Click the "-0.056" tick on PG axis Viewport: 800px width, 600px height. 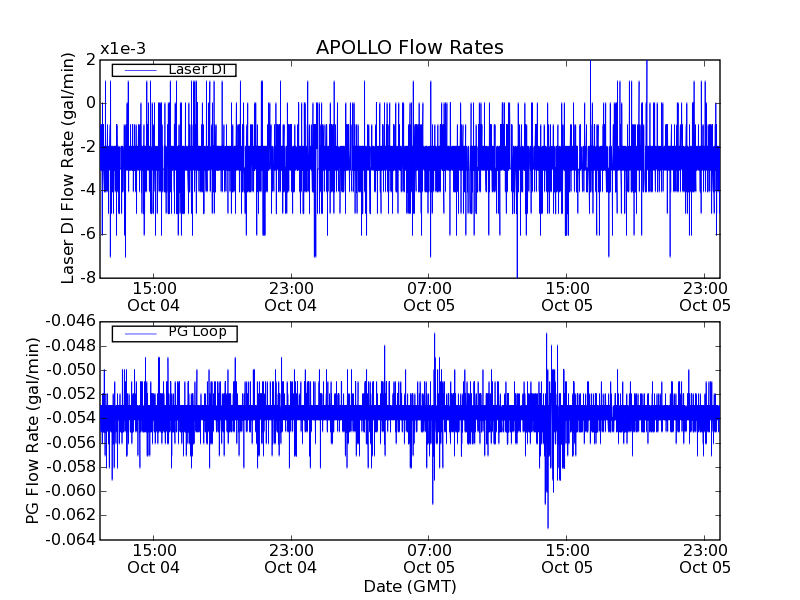70,442
